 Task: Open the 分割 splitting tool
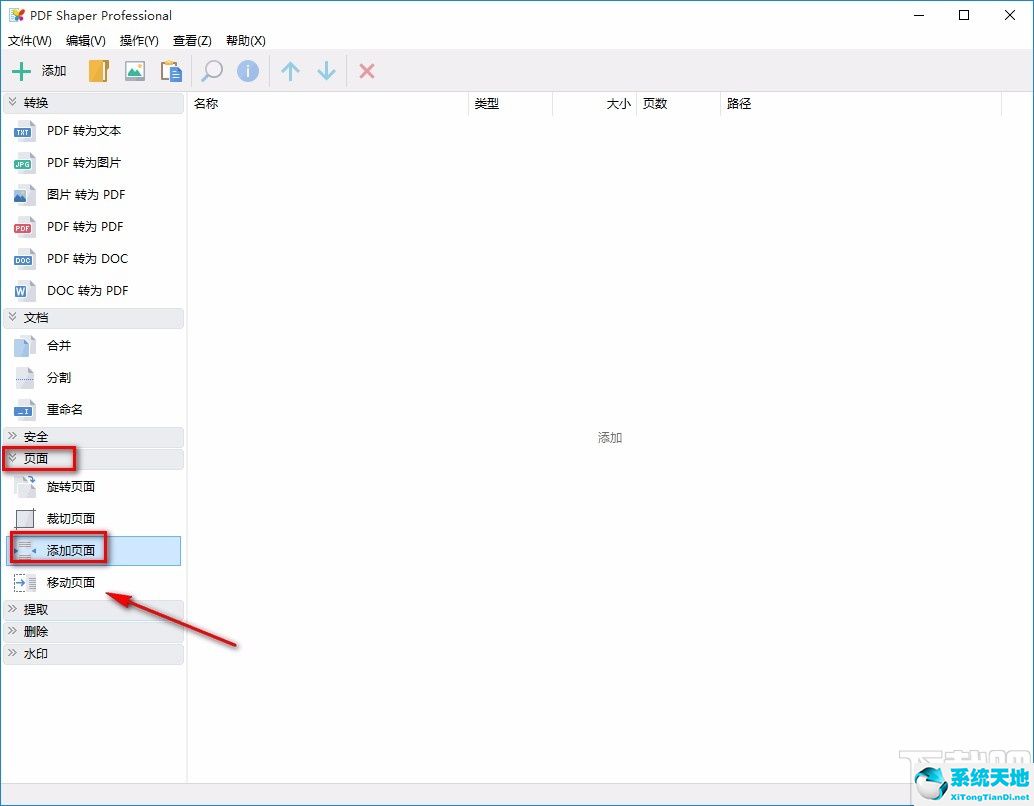[57, 377]
